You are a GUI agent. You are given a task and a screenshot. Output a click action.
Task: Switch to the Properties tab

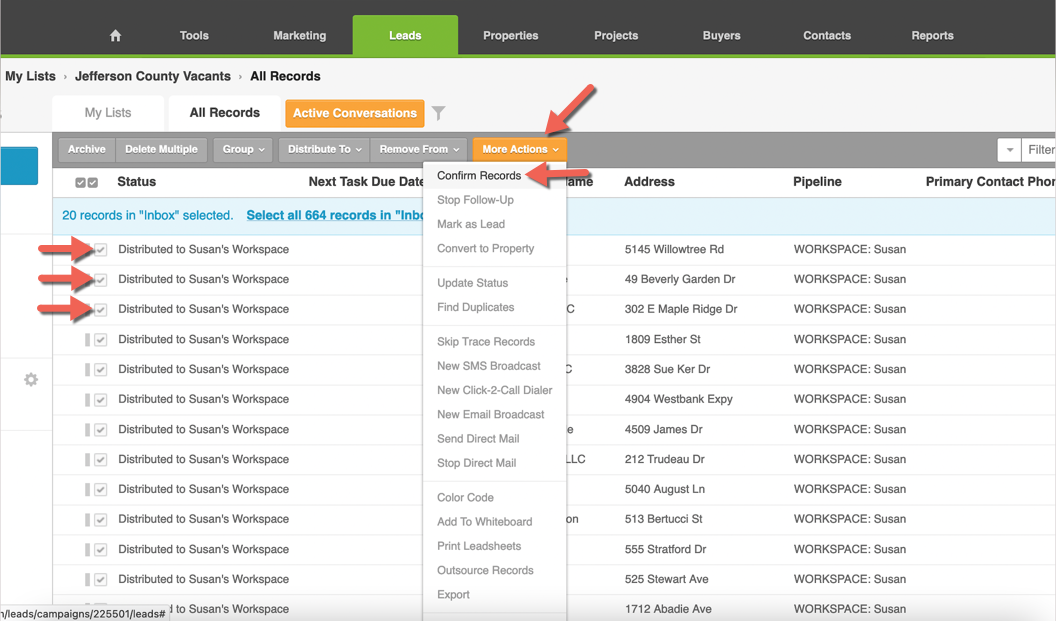[510, 36]
